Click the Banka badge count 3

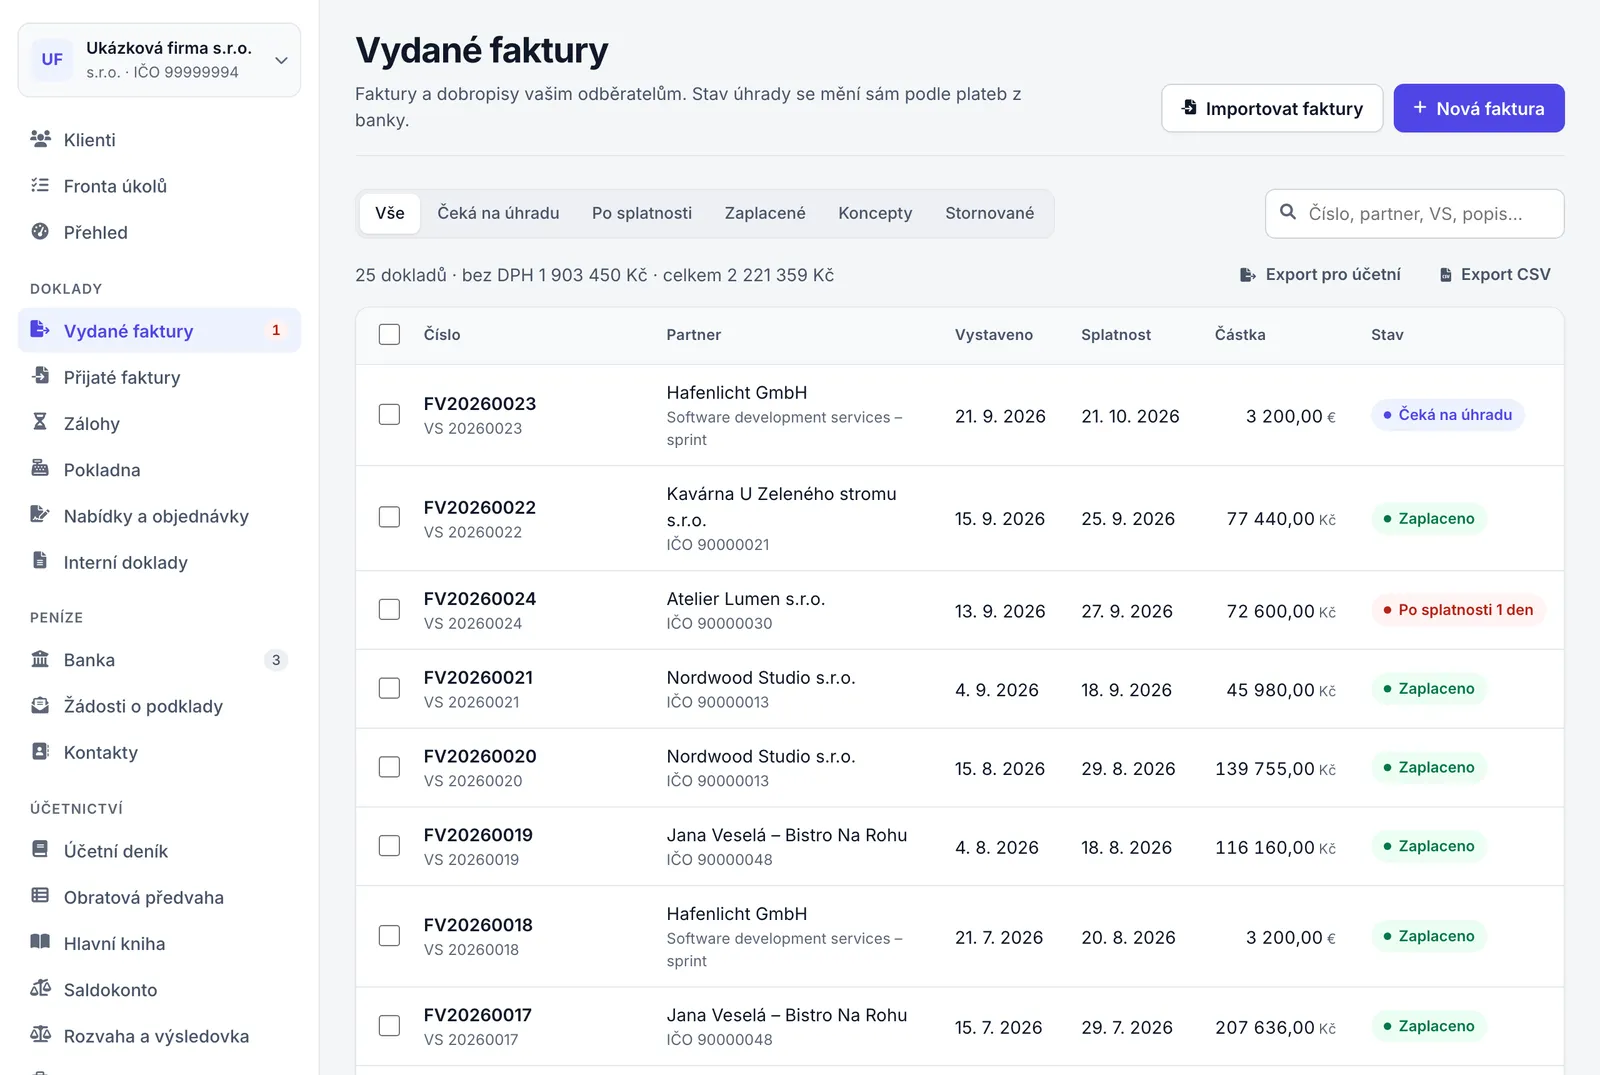[x=276, y=660]
